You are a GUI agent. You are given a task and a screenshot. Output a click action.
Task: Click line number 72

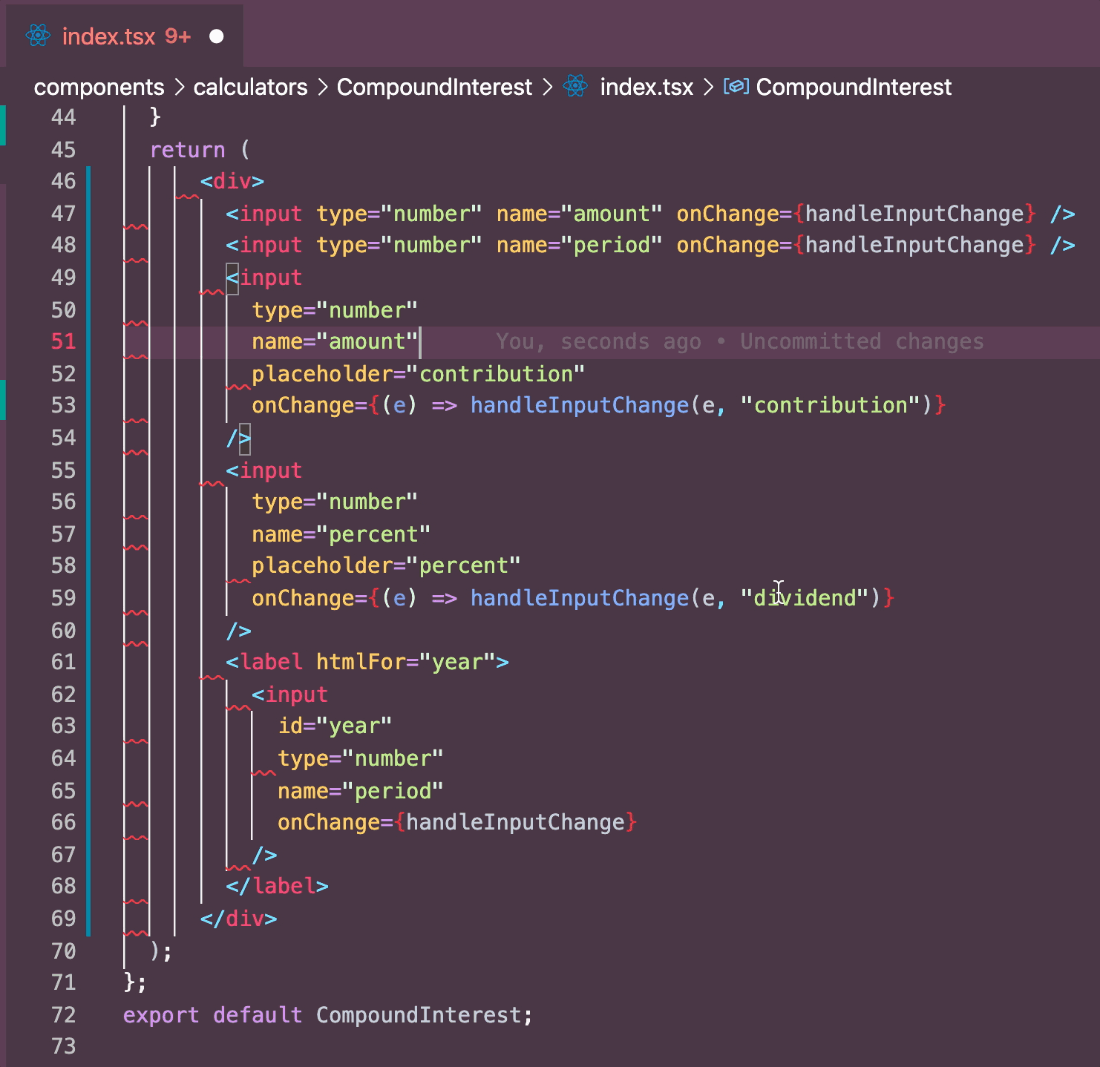[63, 1015]
